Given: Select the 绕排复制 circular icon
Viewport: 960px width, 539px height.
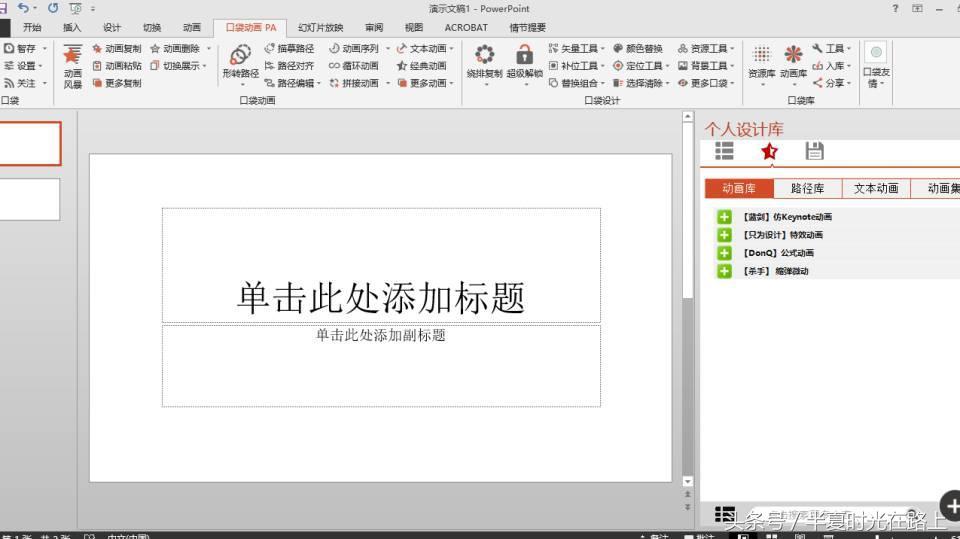Looking at the screenshot, I should [x=484, y=55].
